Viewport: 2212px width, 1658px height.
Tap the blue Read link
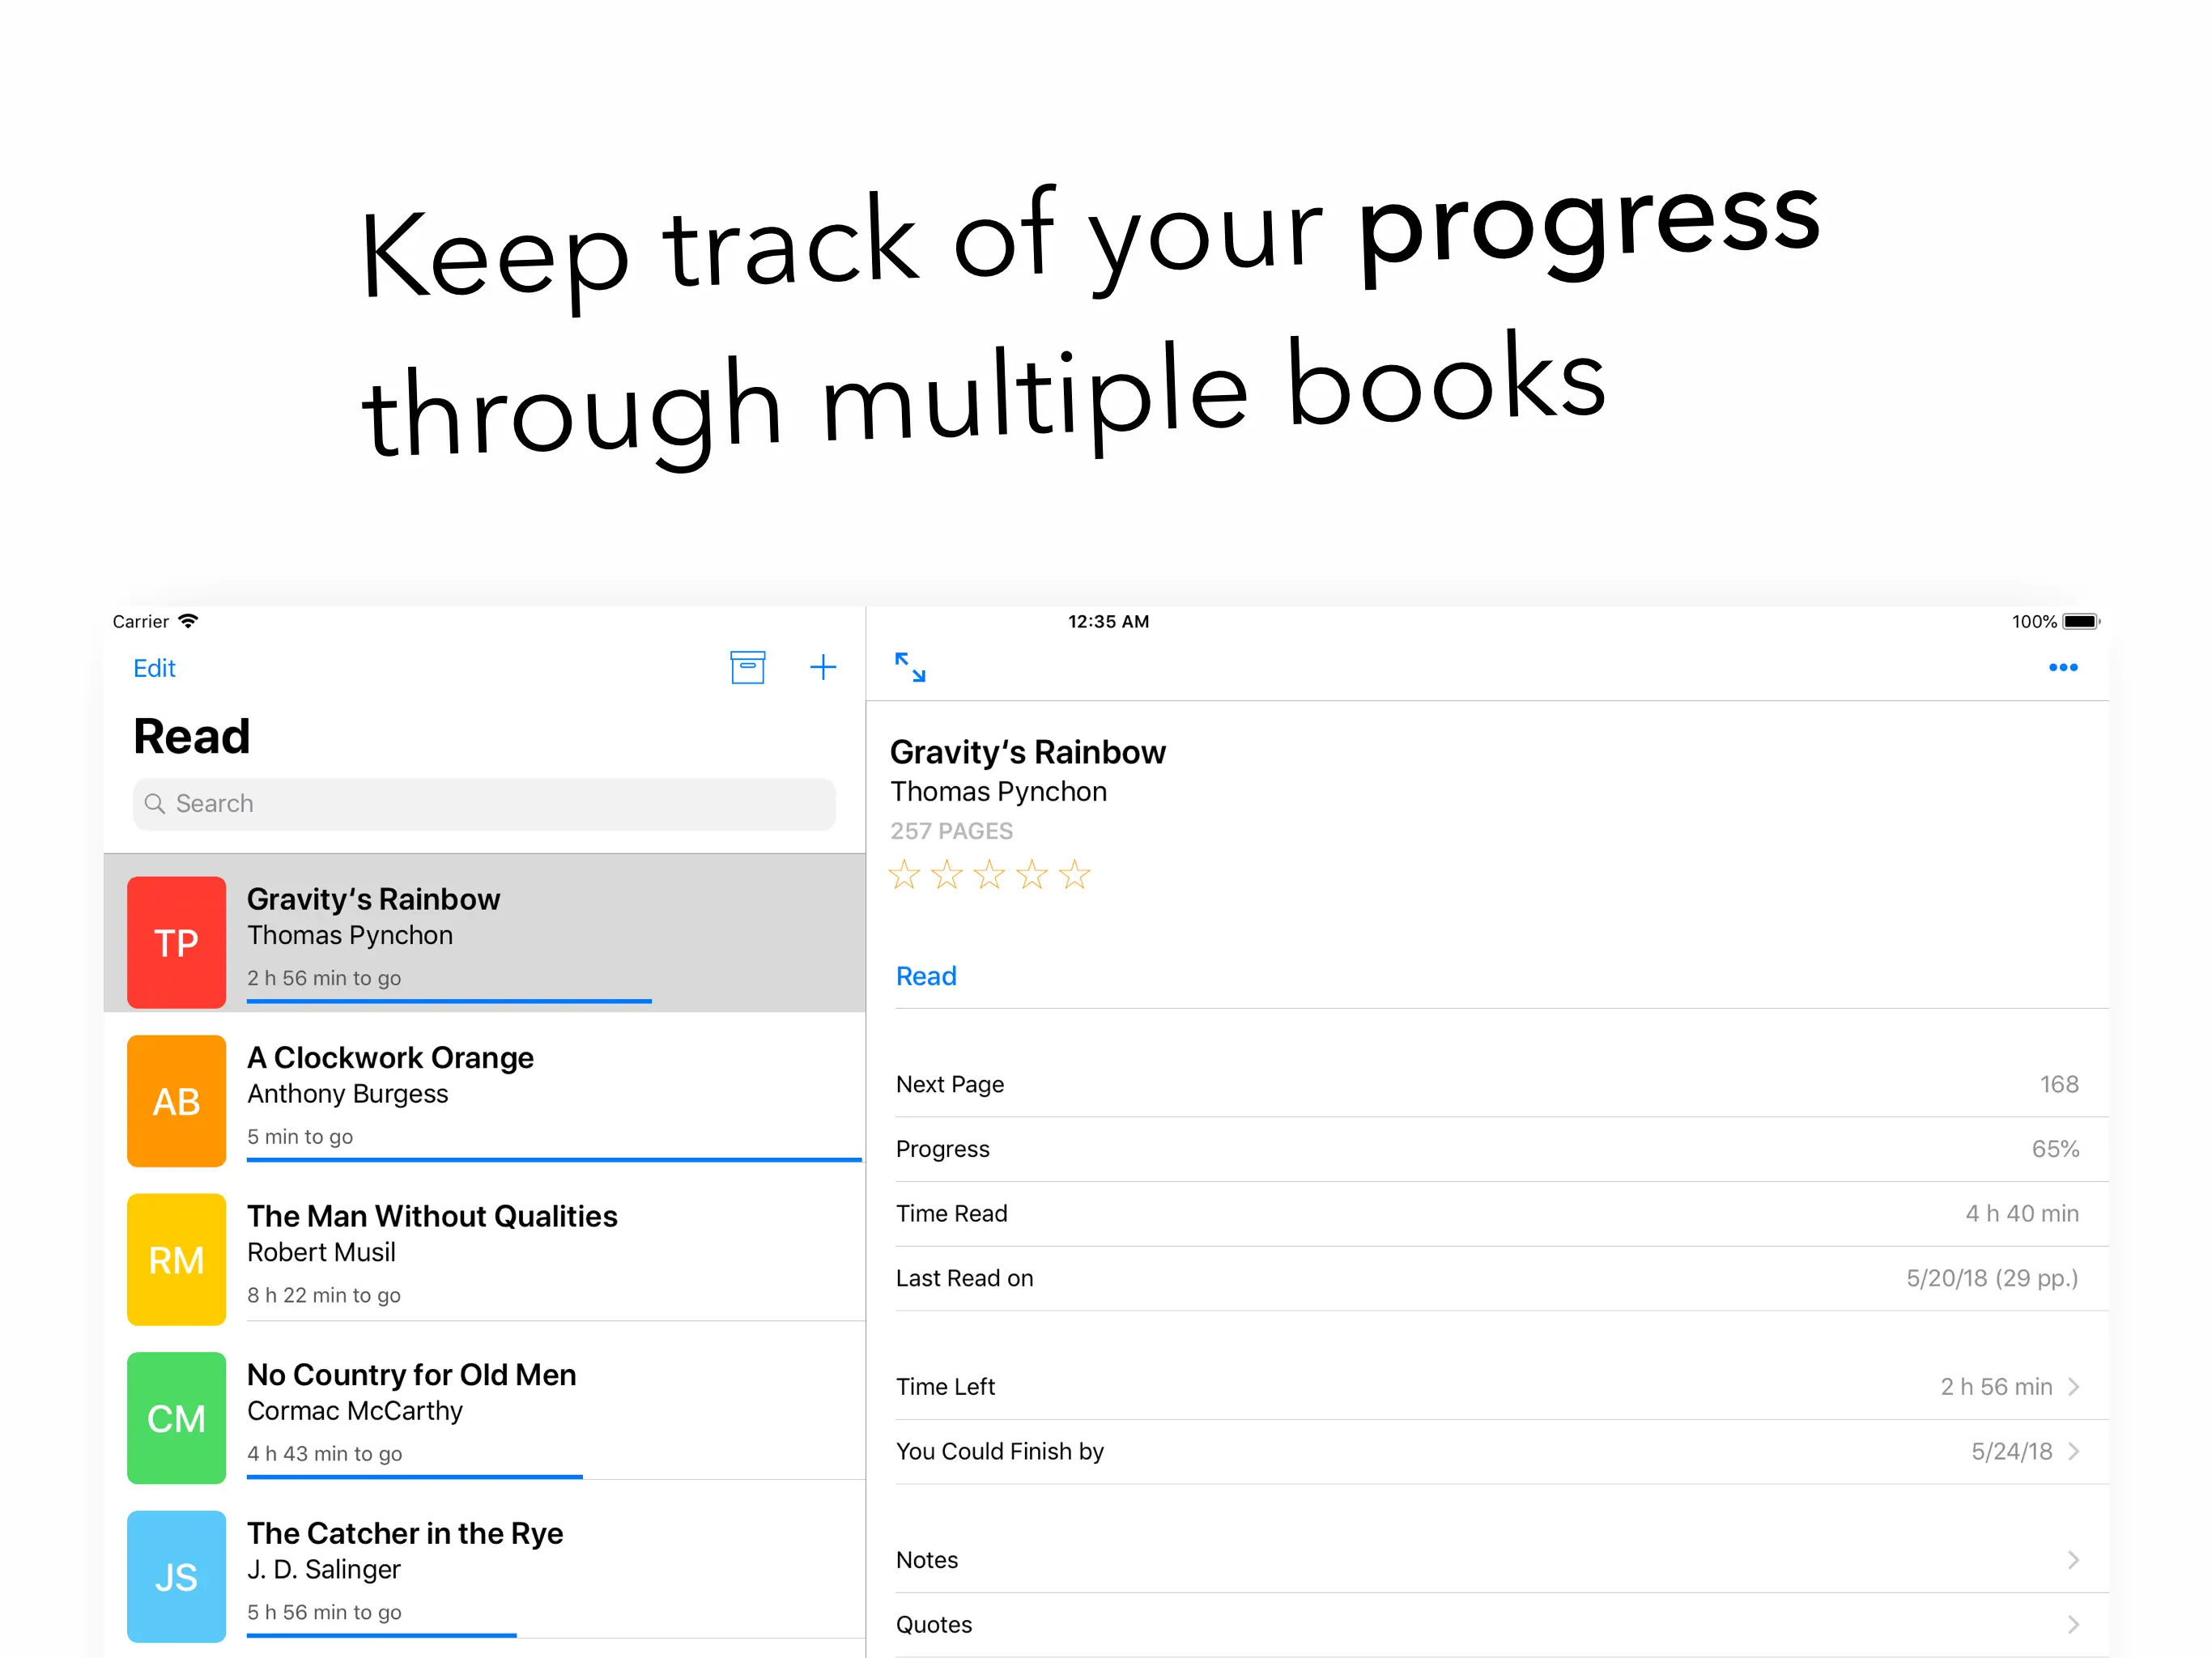tap(926, 976)
